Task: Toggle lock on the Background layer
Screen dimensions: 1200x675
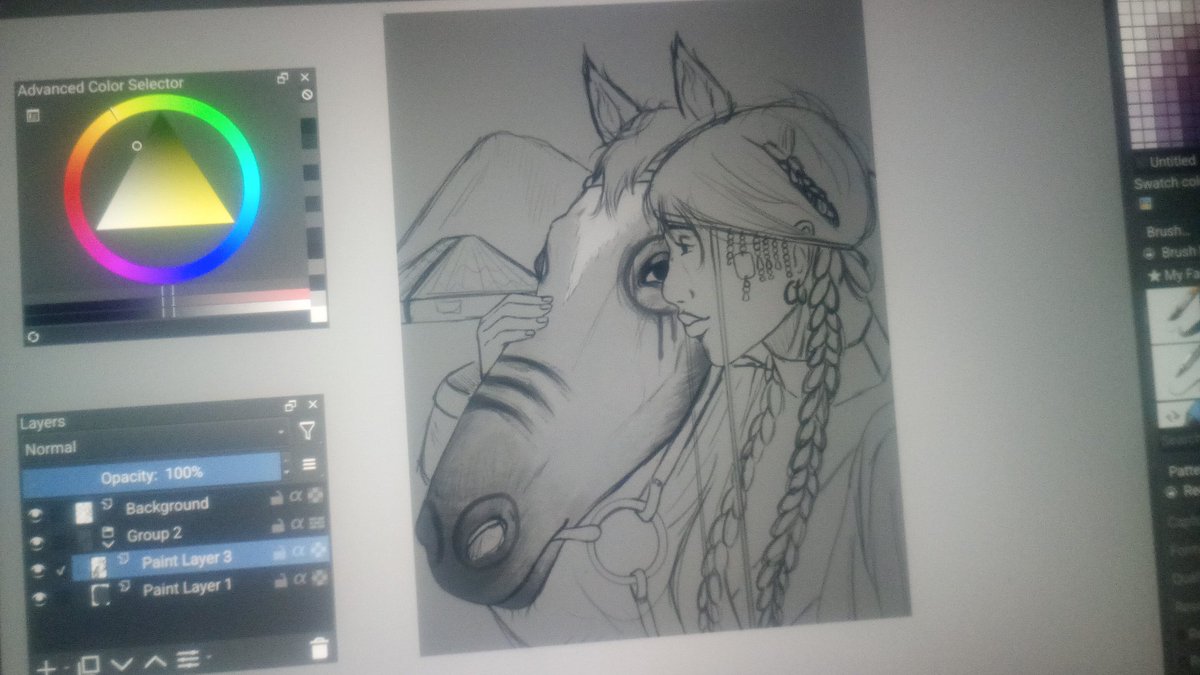Action: (x=276, y=497)
